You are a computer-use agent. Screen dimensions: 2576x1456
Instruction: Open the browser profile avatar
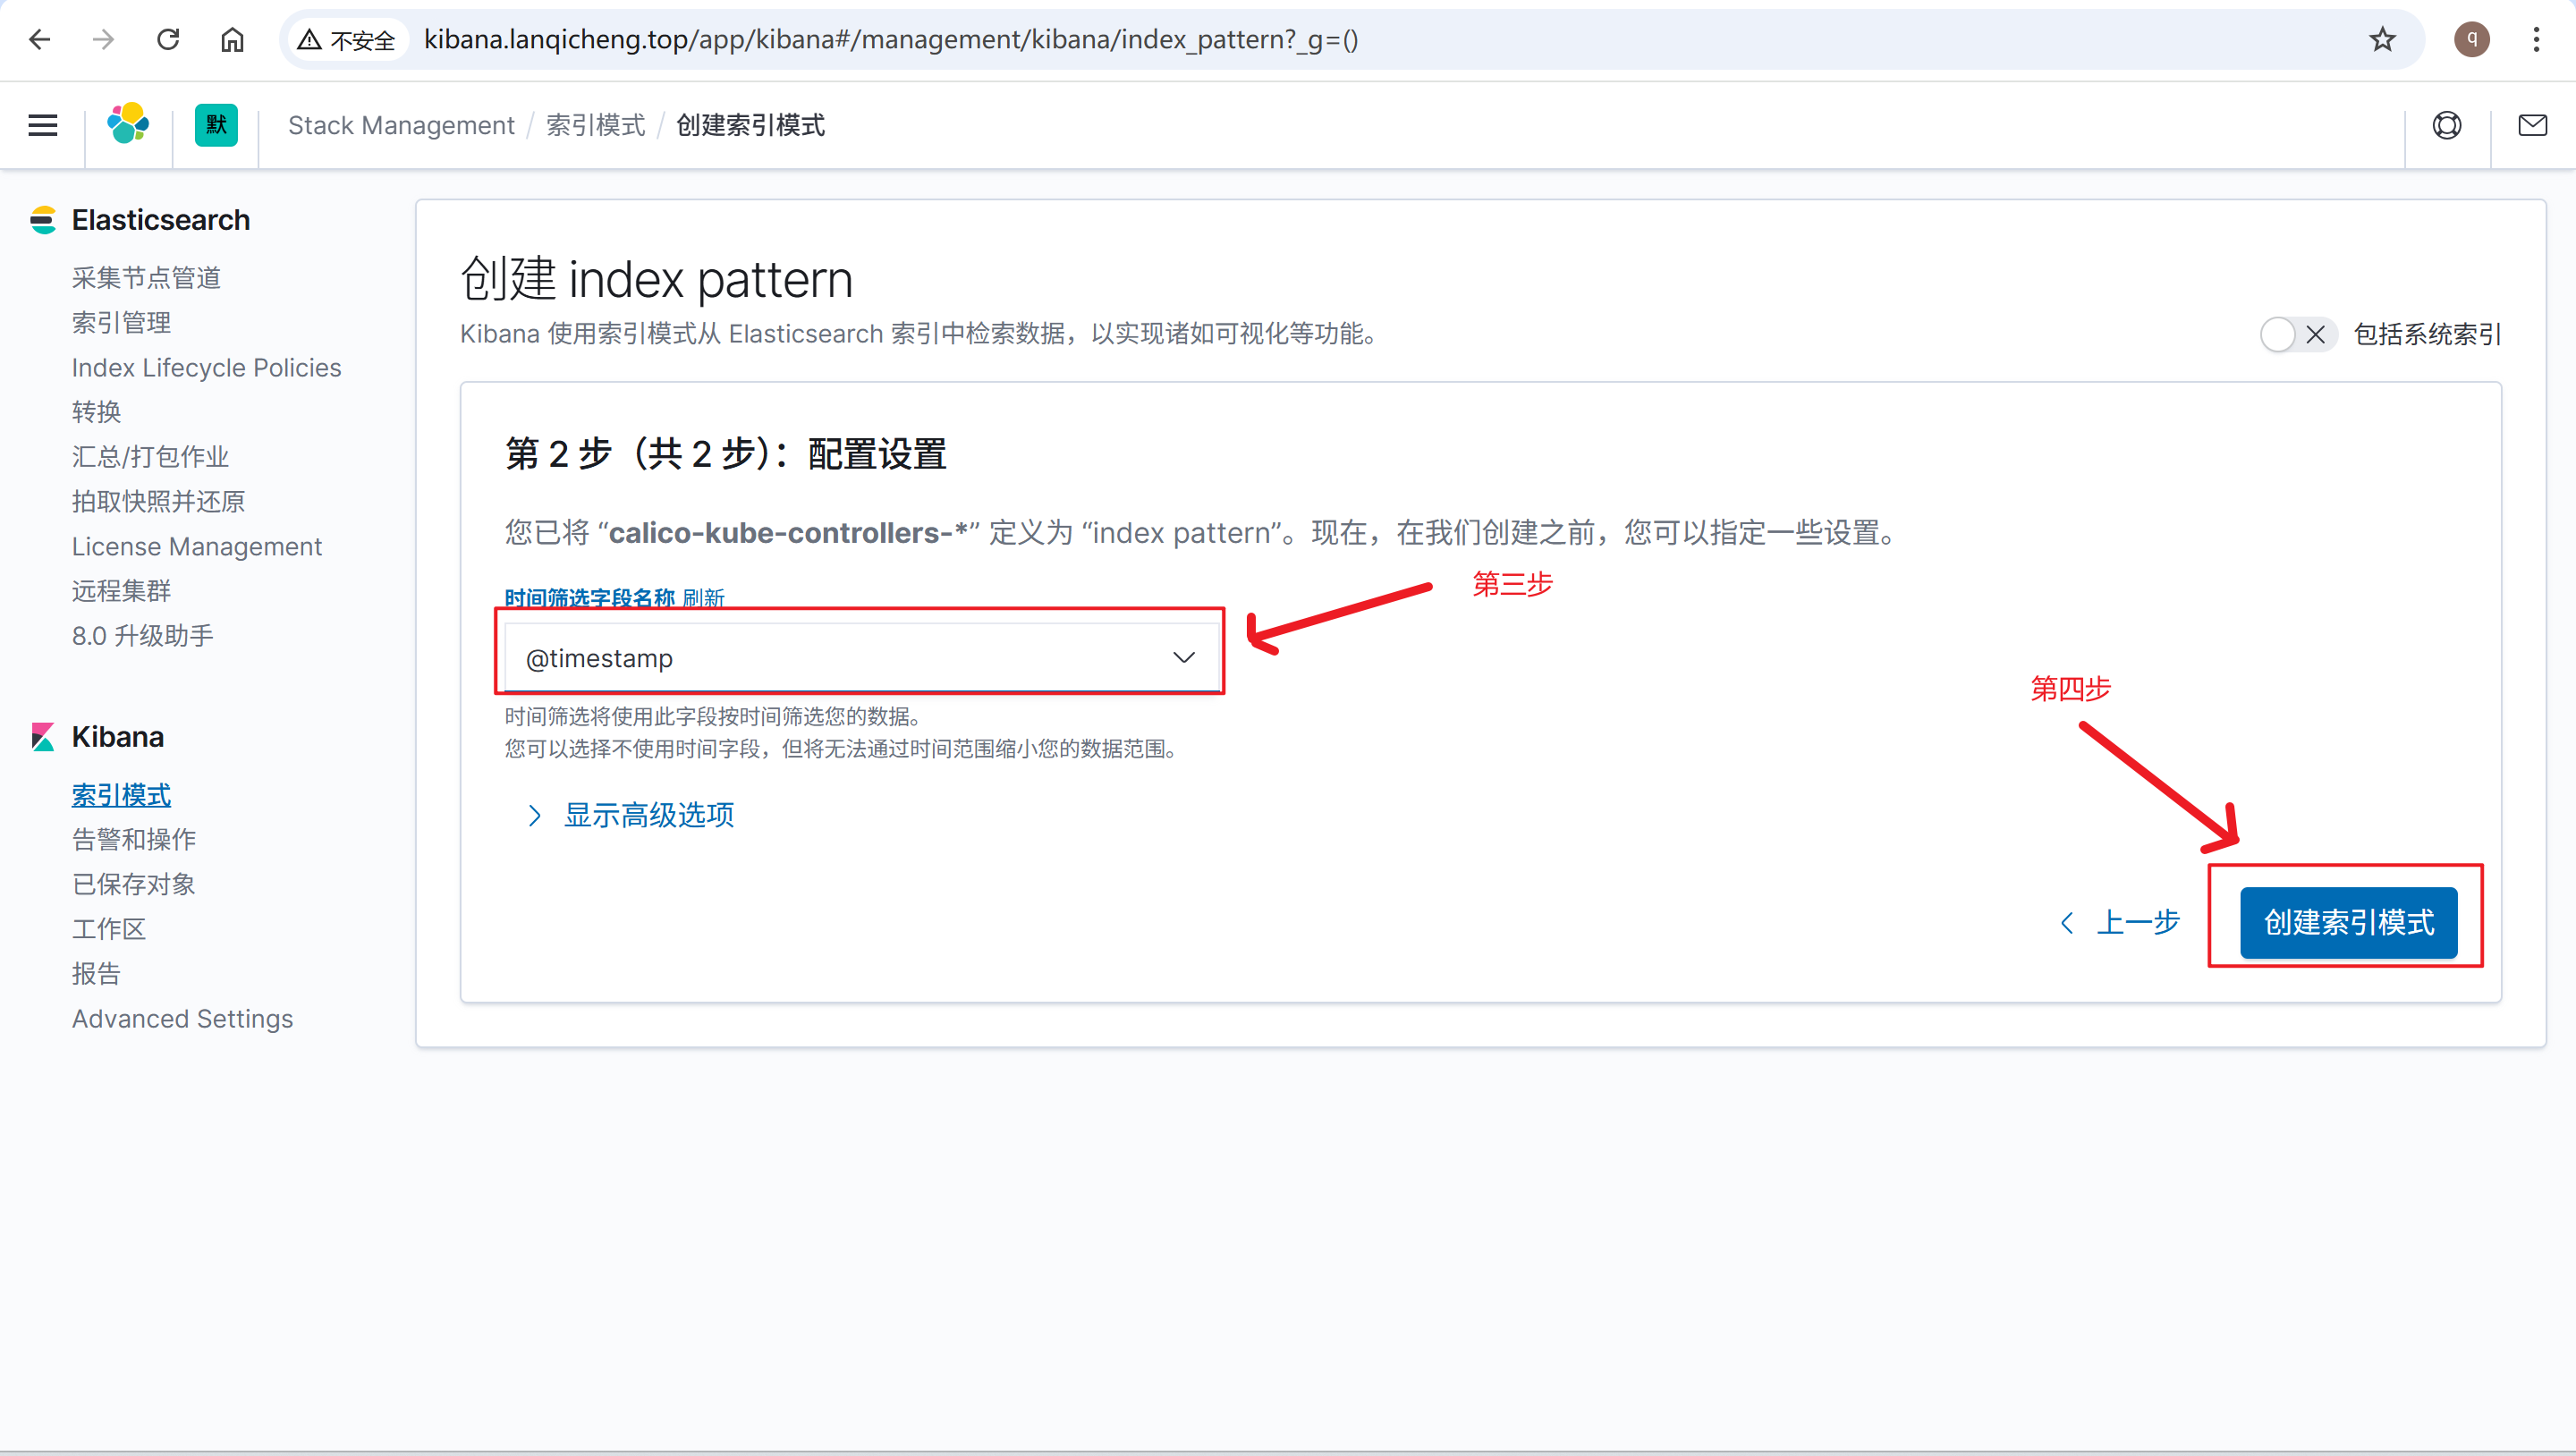point(2472,40)
